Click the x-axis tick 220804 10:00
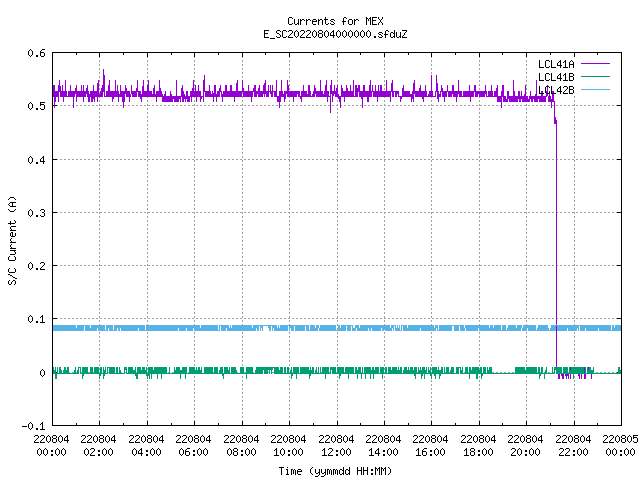The height and width of the screenshot is (480, 640). [288, 446]
